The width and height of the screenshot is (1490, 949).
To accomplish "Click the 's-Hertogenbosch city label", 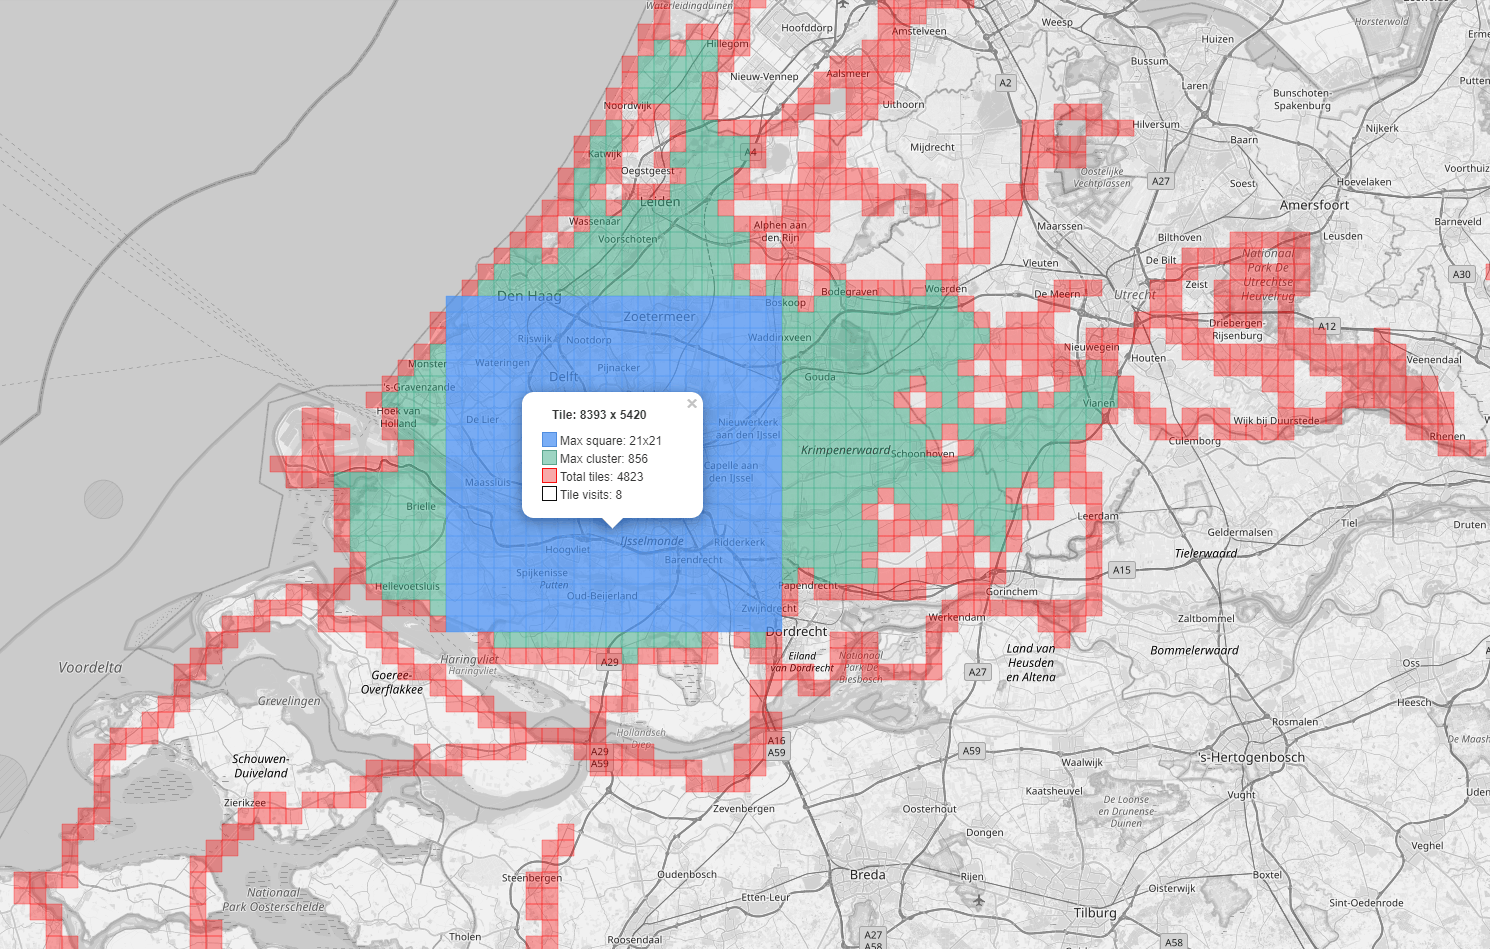I will tap(1251, 758).
